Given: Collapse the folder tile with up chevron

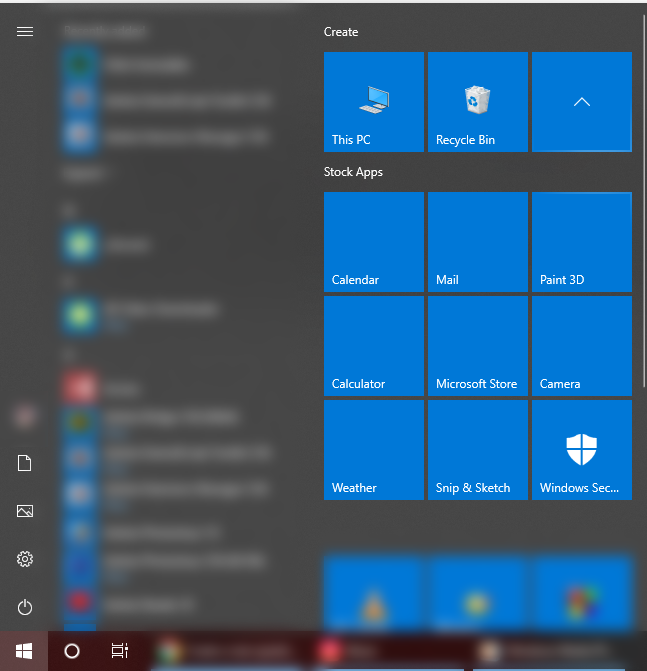Looking at the screenshot, I should (582, 102).
